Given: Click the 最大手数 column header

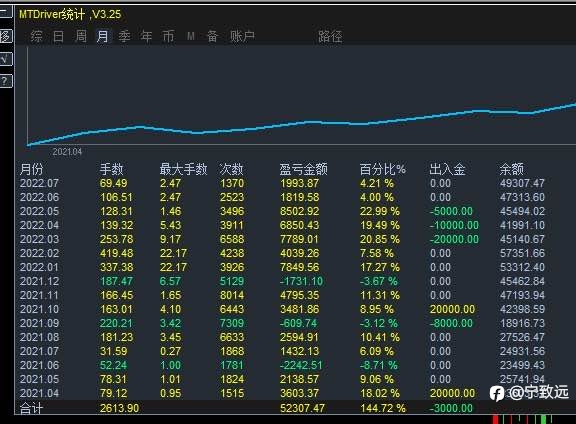Looking at the screenshot, I should click(183, 169).
